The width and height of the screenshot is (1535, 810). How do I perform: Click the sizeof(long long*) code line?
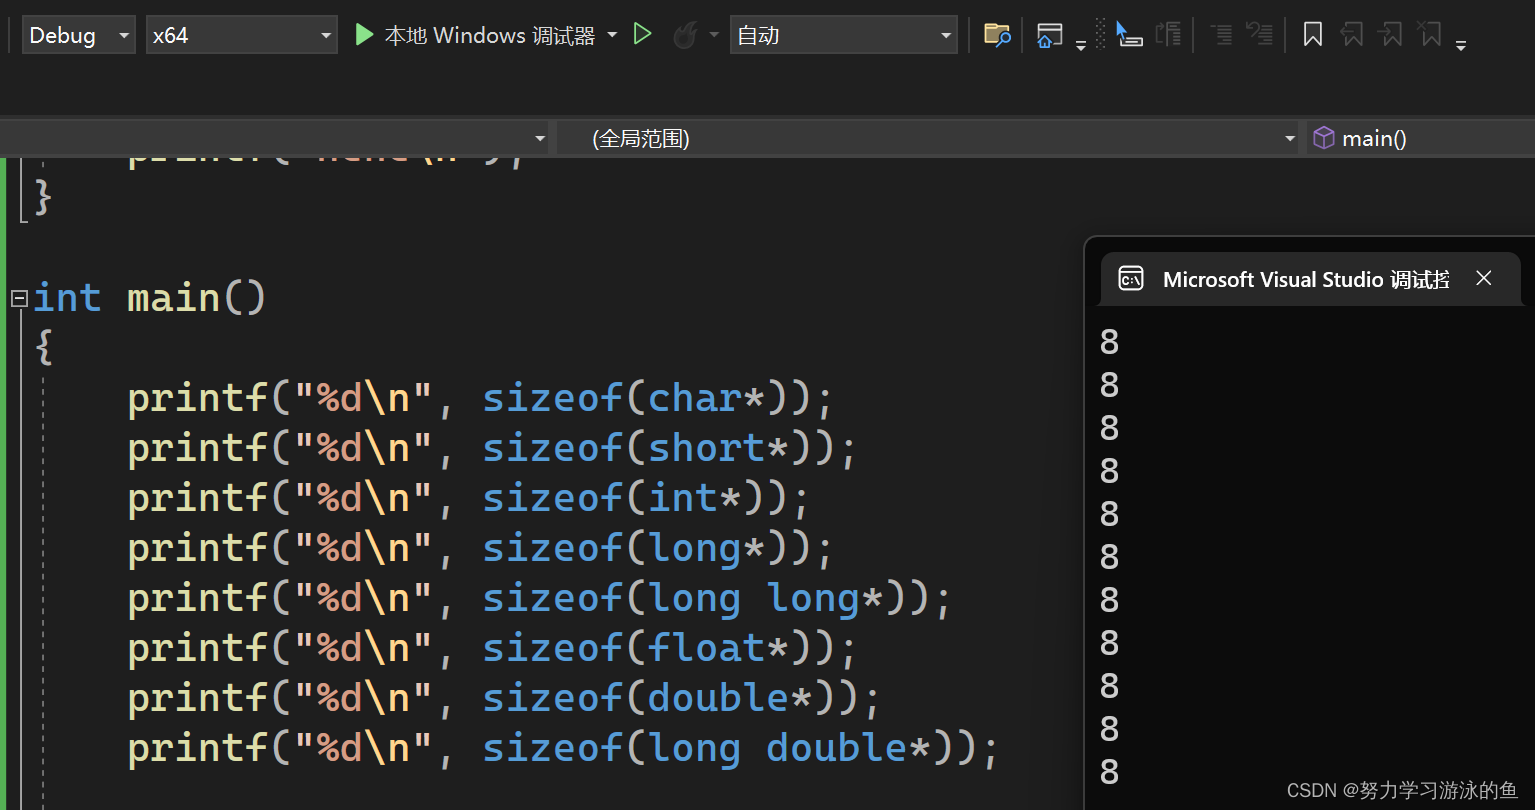[x=540, y=598]
